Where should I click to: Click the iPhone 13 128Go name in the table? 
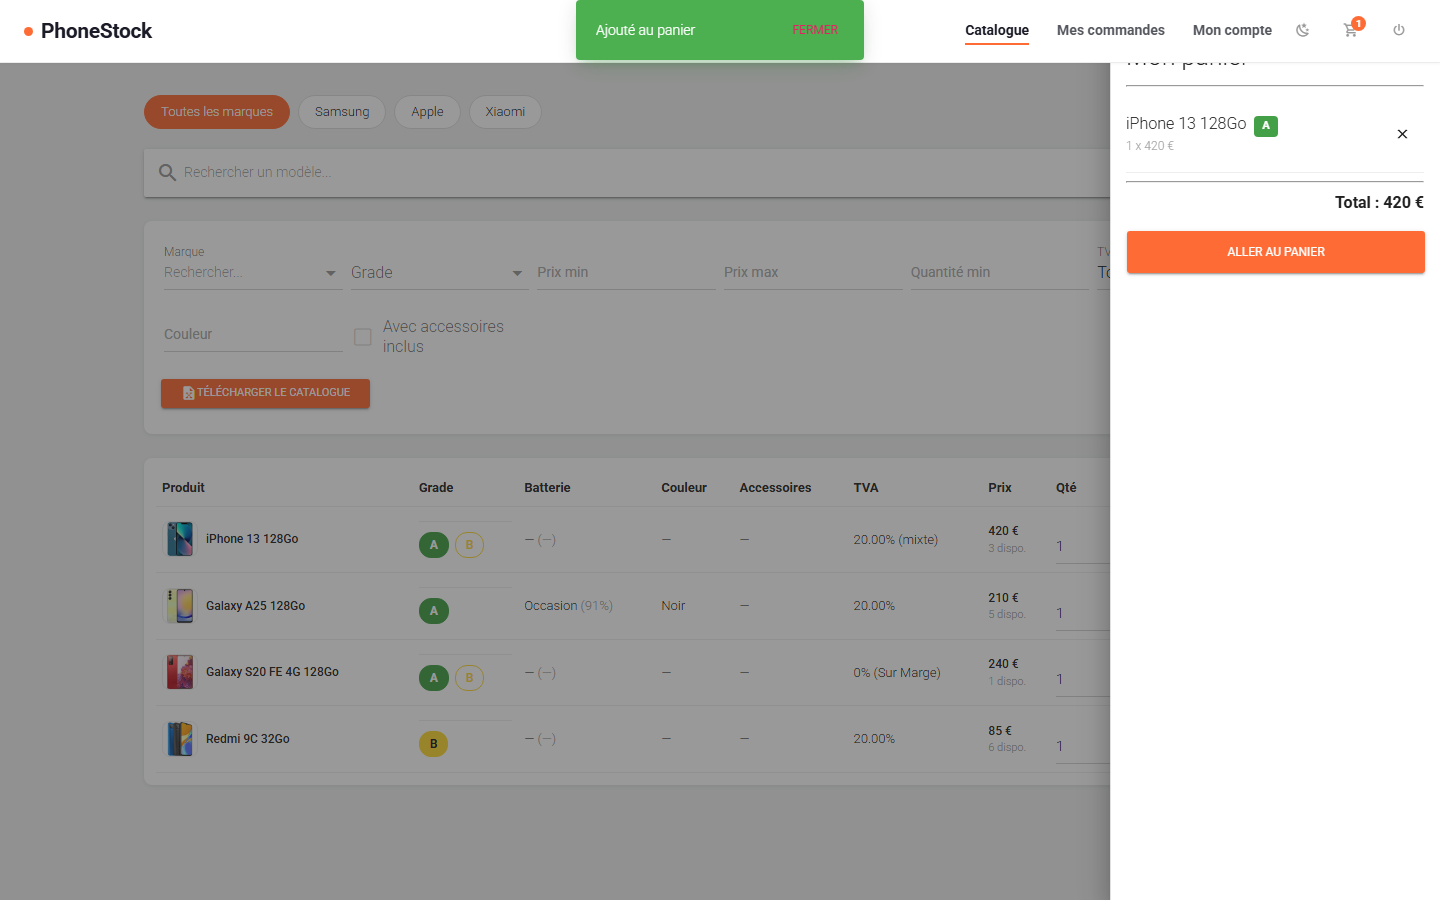pos(252,539)
